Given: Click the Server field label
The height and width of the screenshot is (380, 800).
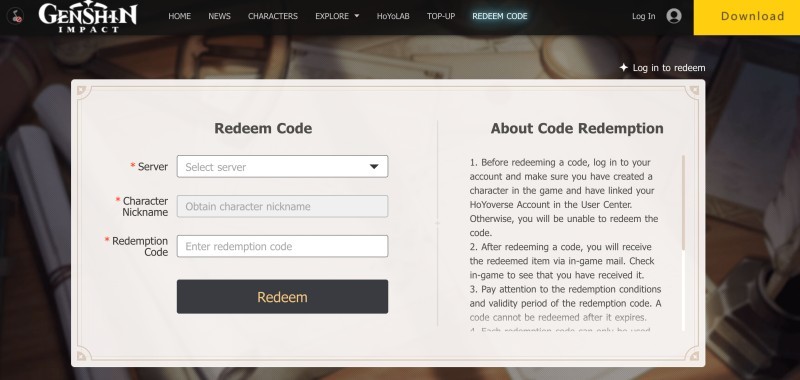Looking at the screenshot, I should pos(153,167).
